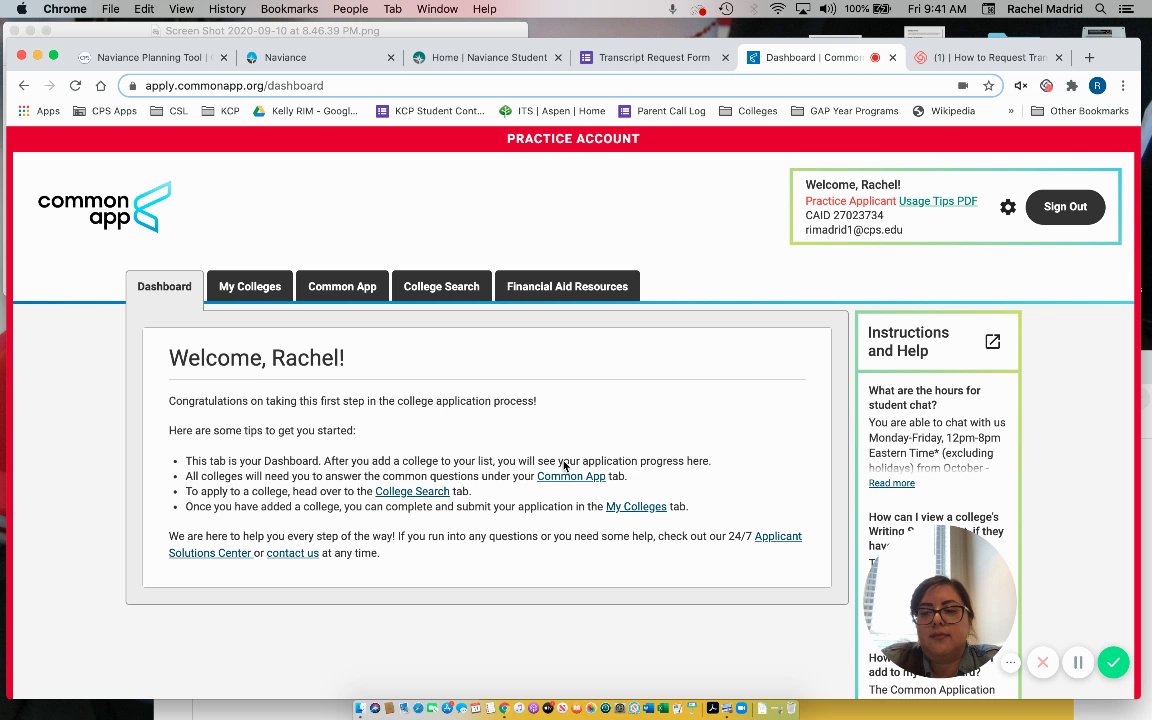
Task: Close the Transcript Request Form tab
Action: pos(725,57)
